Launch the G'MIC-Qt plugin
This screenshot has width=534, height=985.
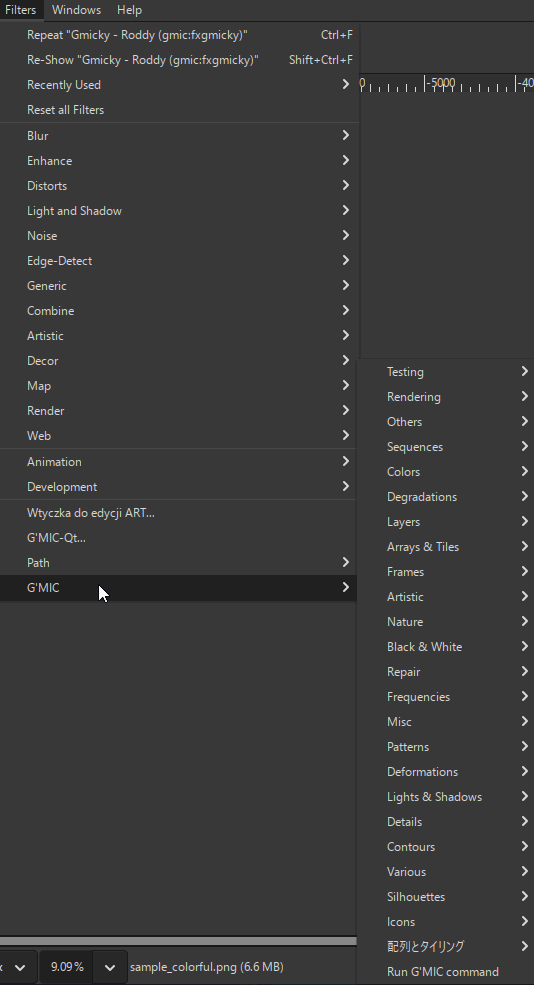178,538
